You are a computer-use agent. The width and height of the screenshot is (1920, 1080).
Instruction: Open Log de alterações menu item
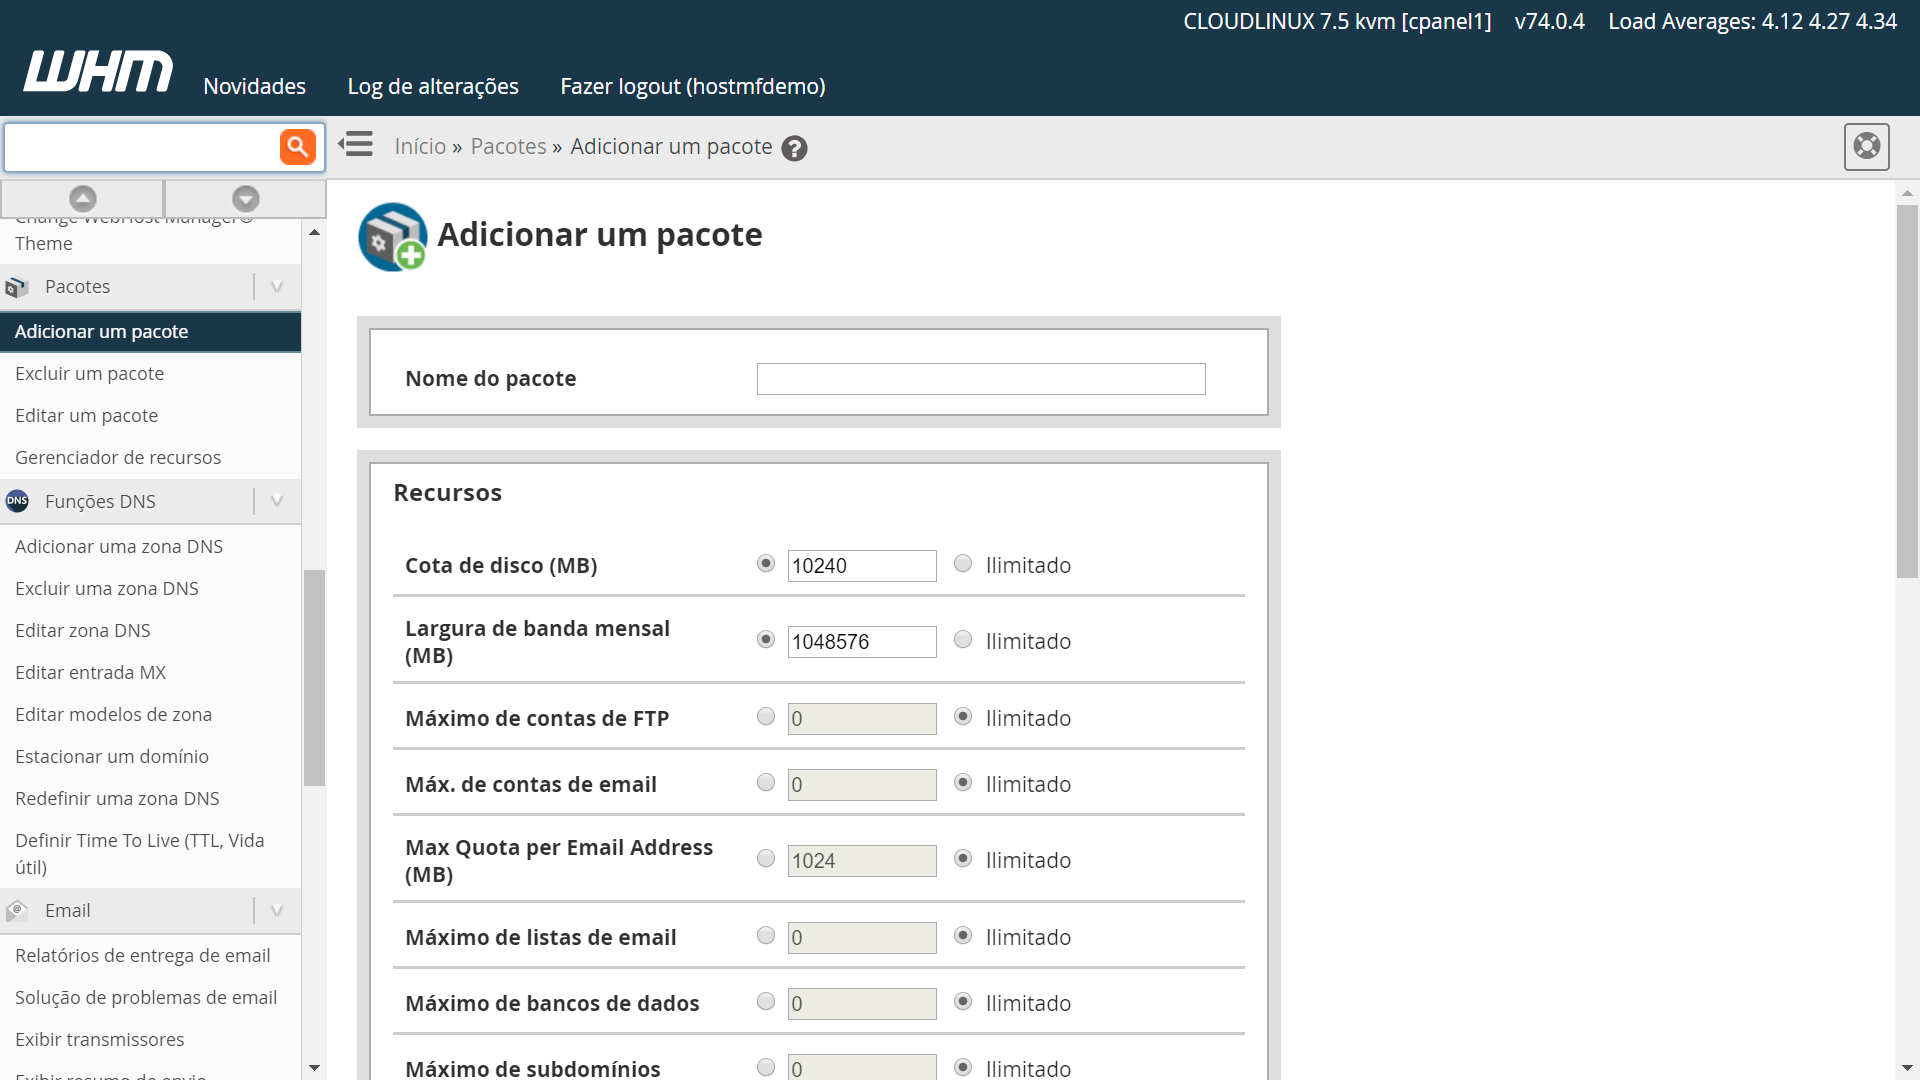433,86
